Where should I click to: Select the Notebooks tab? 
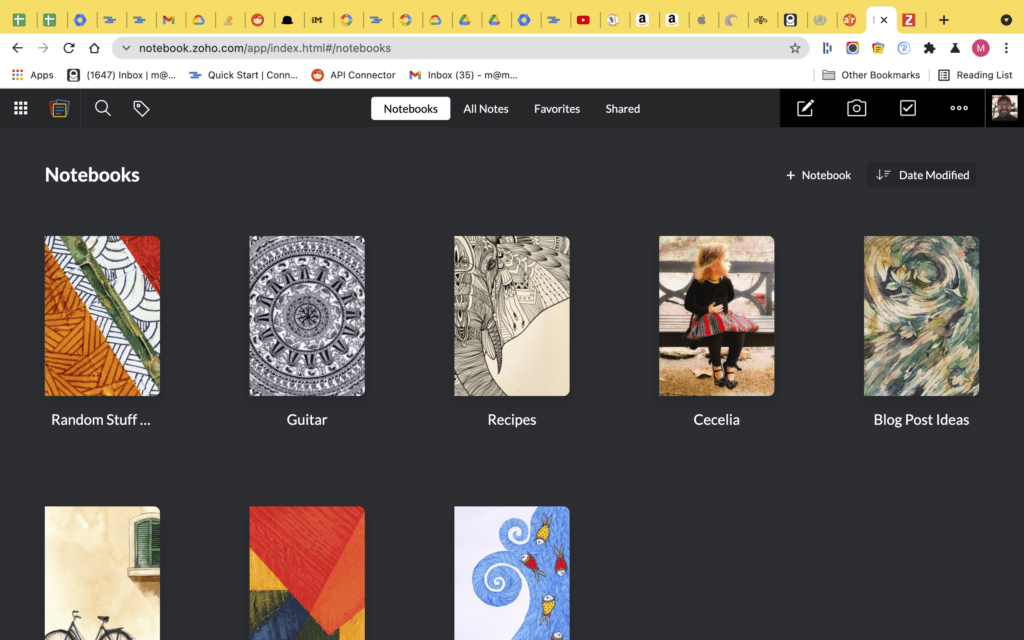(410, 108)
